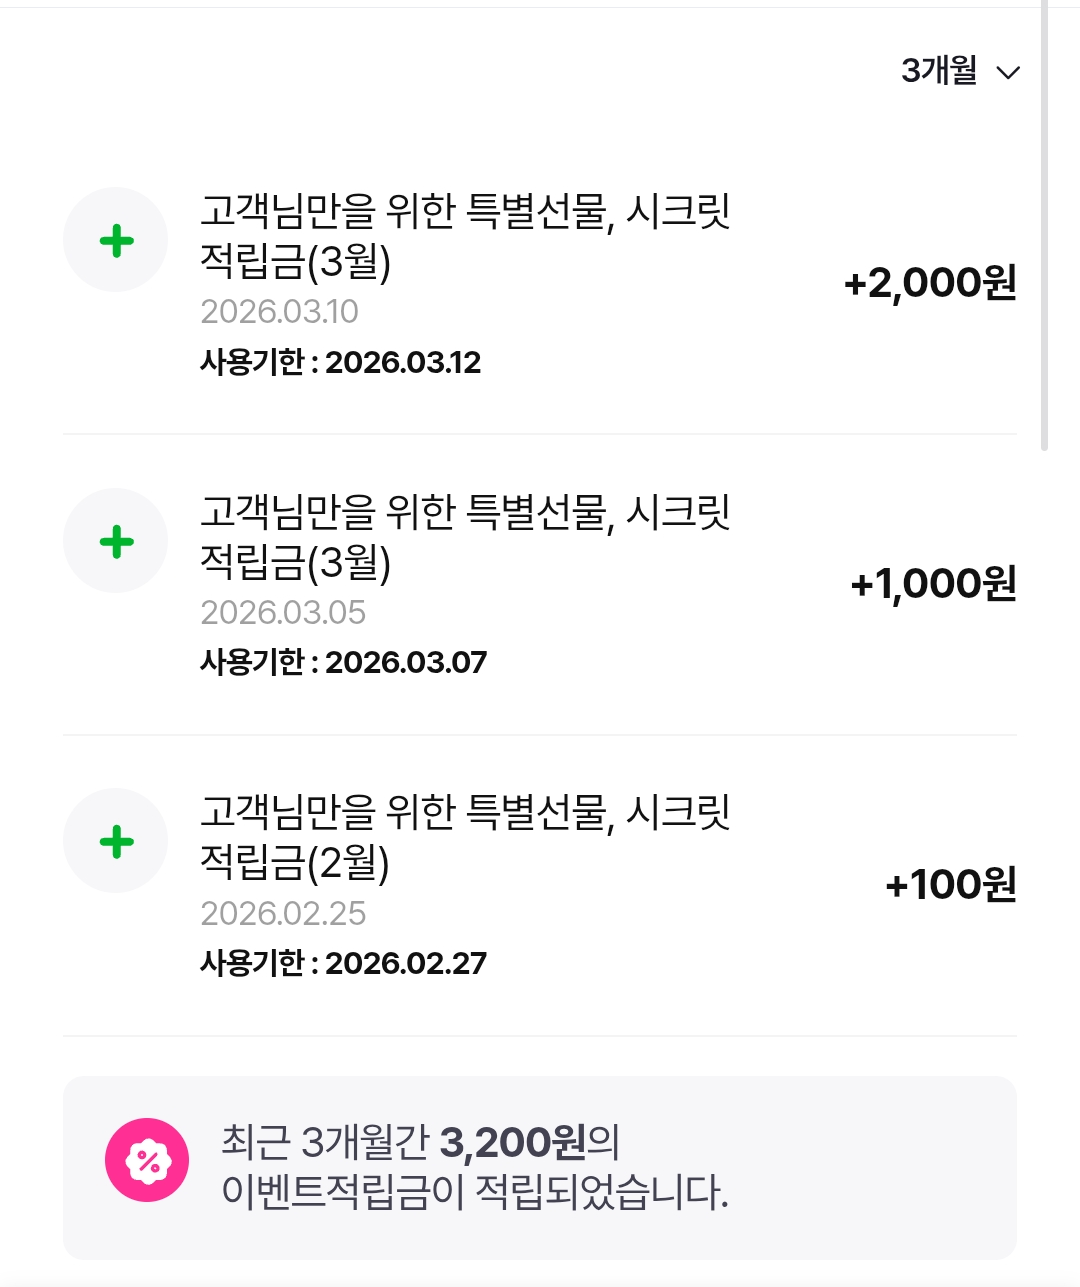Select the 시크릿 적립금(3월) title dated 2026.03.05
The image size is (1080, 1287).
465,537
